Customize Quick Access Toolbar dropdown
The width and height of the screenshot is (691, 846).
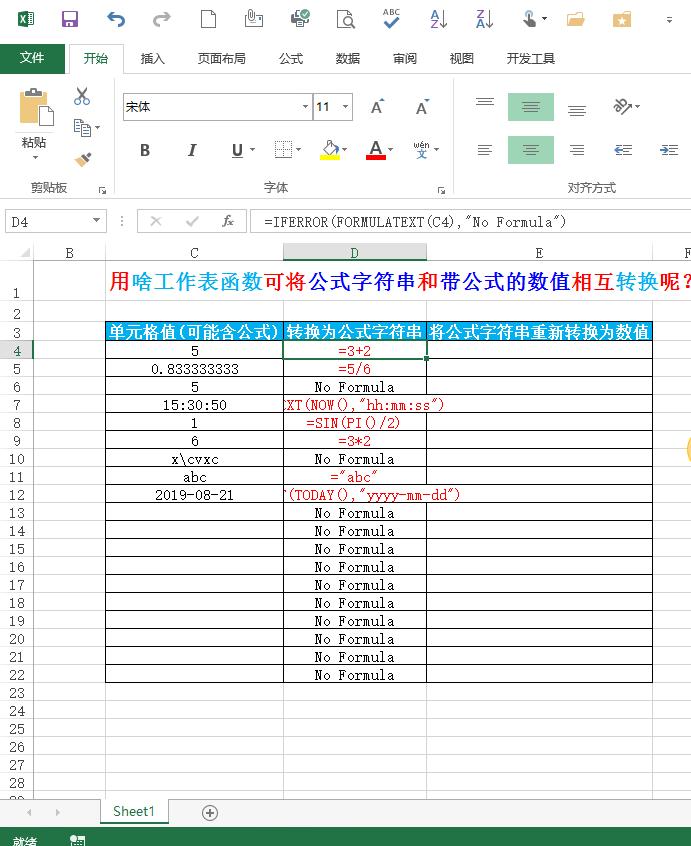click(669, 20)
